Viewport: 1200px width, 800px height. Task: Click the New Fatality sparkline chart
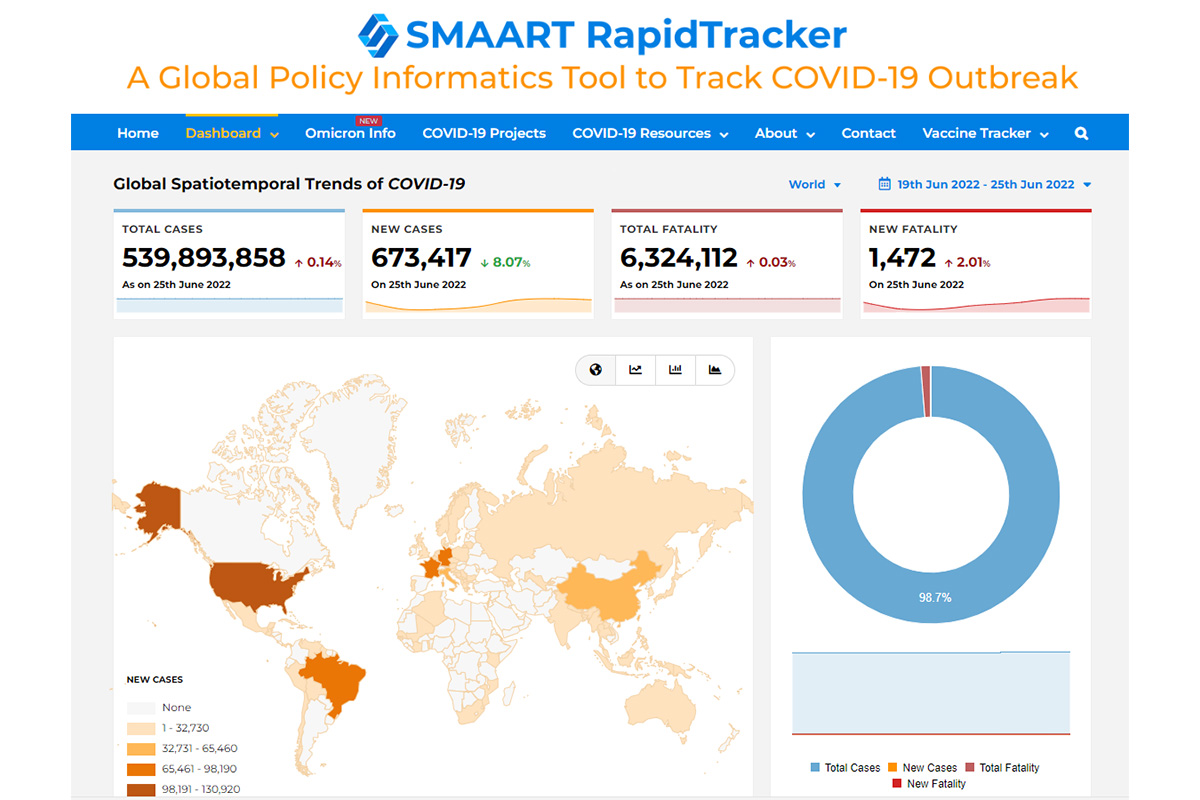[x=976, y=305]
